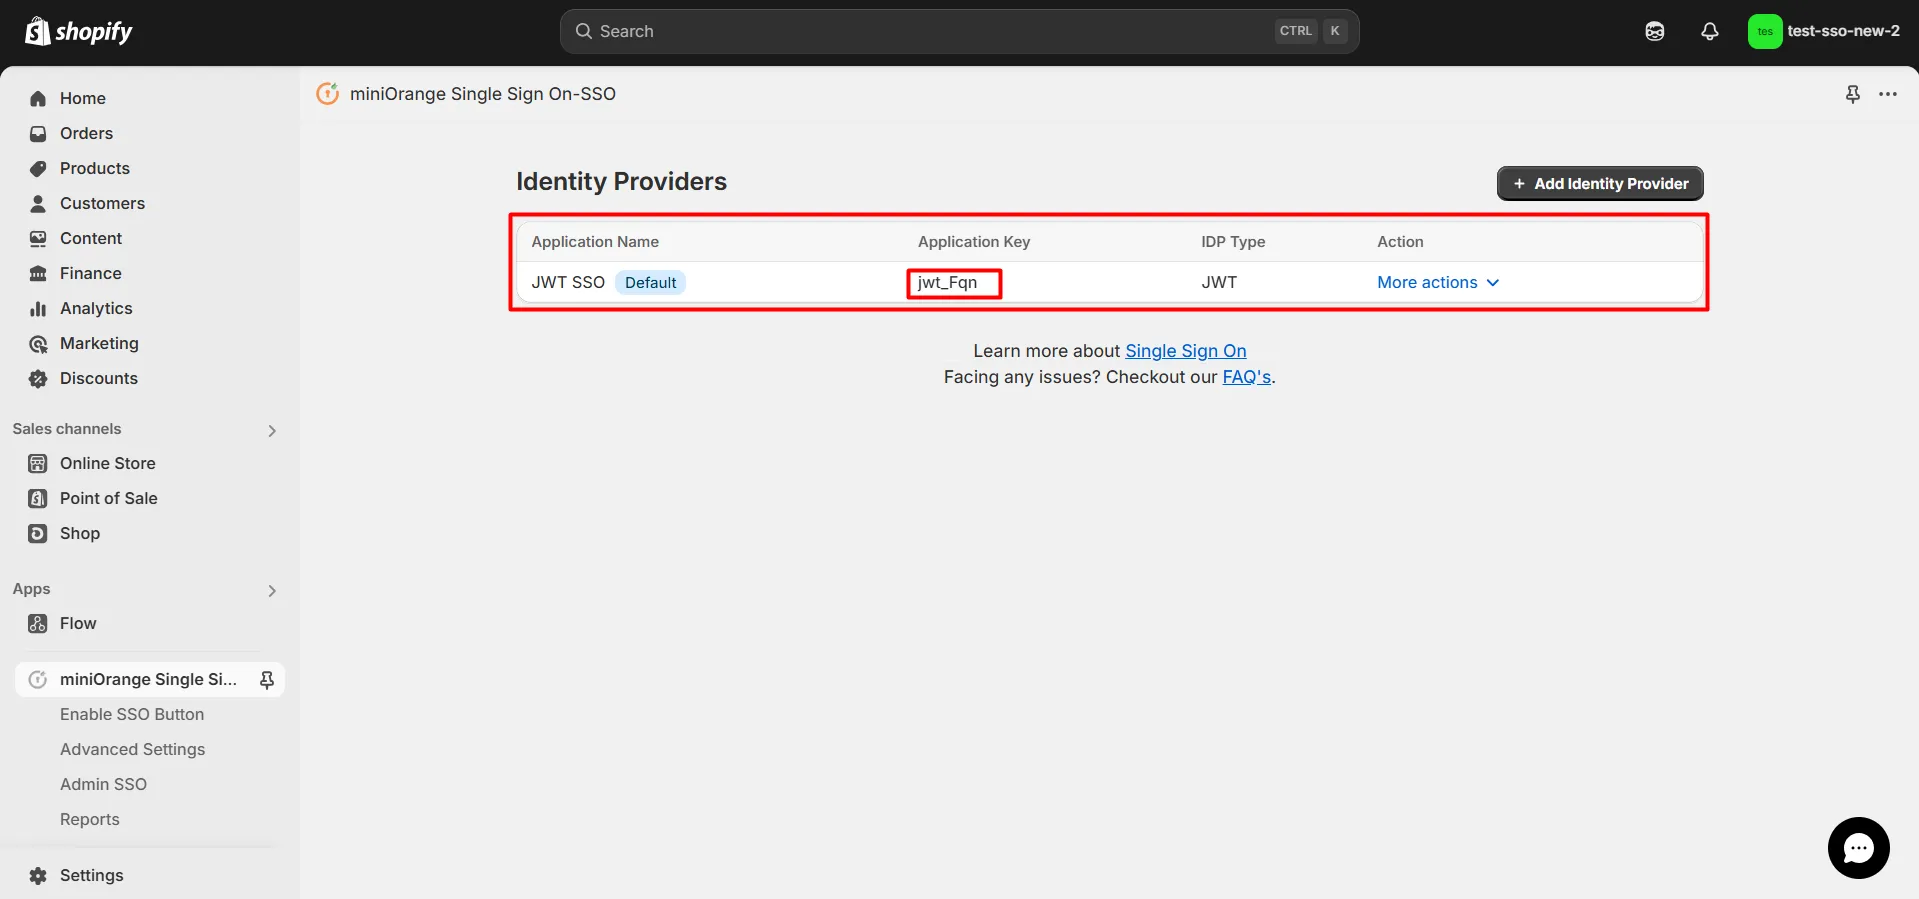The height and width of the screenshot is (899, 1919).
Task: Click the Shopify logo
Action: click(x=78, y=31)
